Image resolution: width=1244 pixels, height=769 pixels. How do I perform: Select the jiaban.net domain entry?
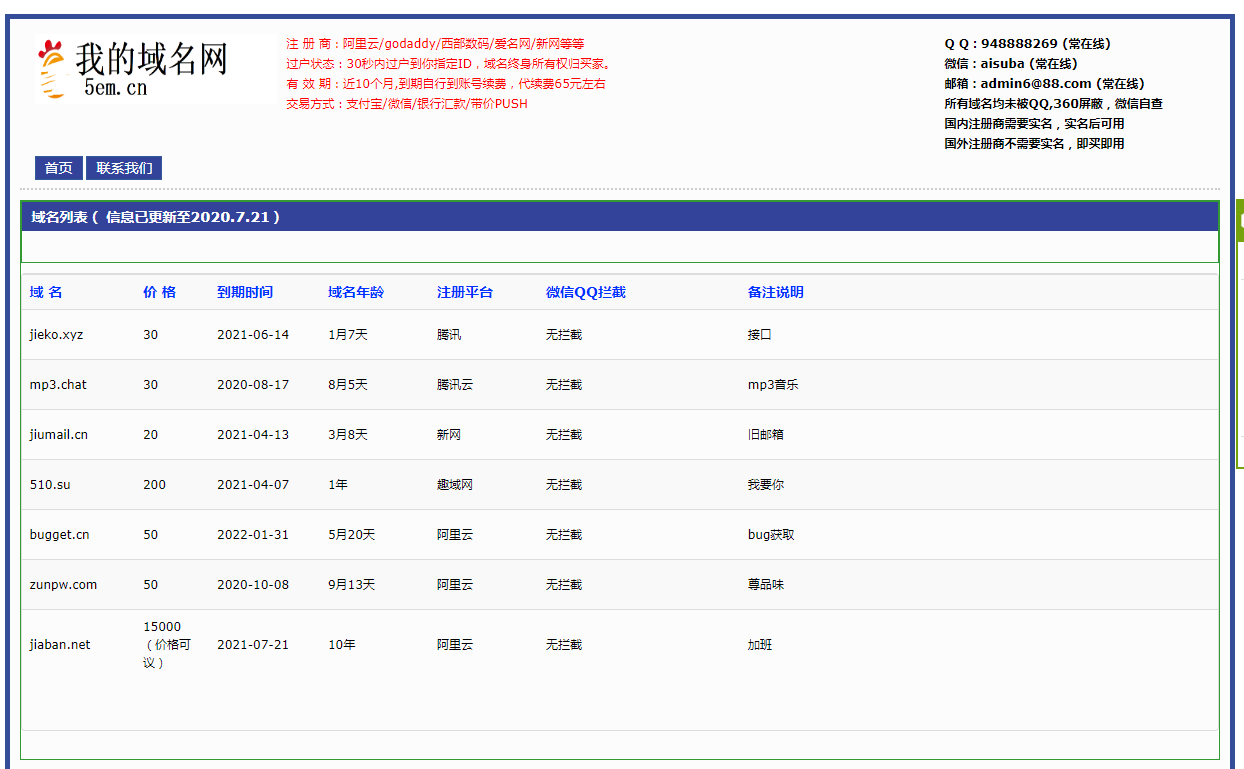(x=60, y=645)
